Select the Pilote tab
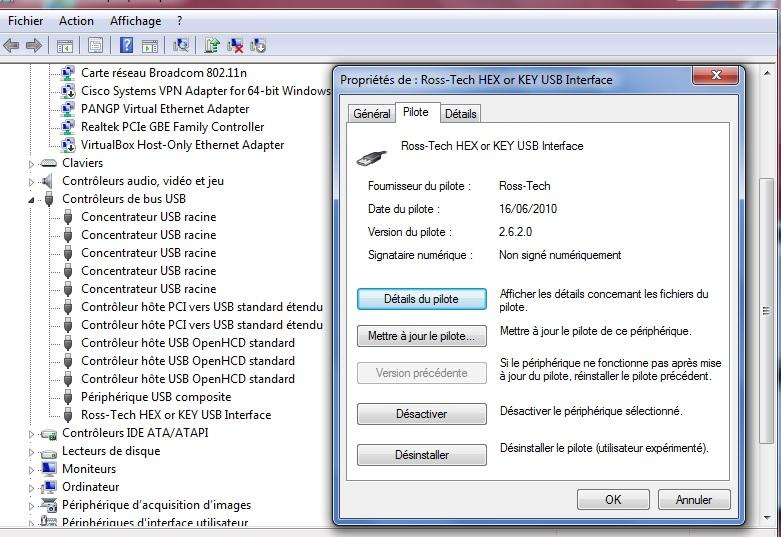This screenshot has width=781, height=537. [416, 112]
